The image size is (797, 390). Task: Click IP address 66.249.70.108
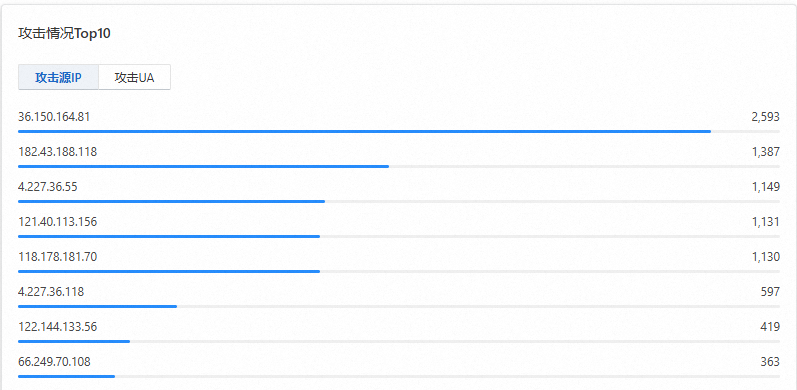tap(54, 362)
